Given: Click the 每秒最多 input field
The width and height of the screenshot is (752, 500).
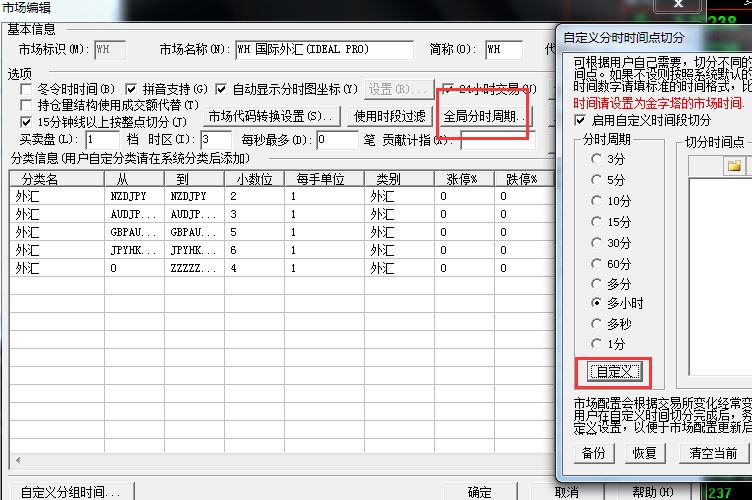Looking at the screenshot, I should pyautogui.click(x=337, y=140).
